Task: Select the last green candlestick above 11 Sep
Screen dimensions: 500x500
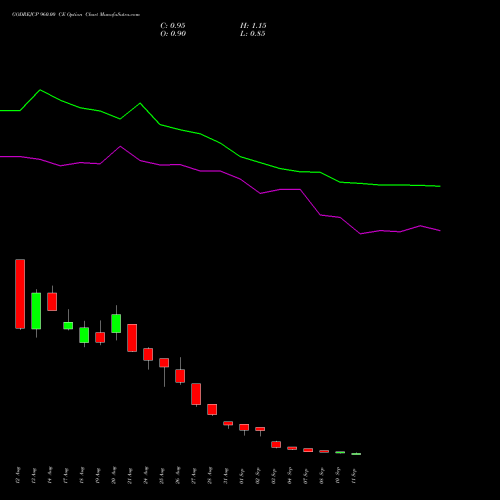Action: coord(356,454)
